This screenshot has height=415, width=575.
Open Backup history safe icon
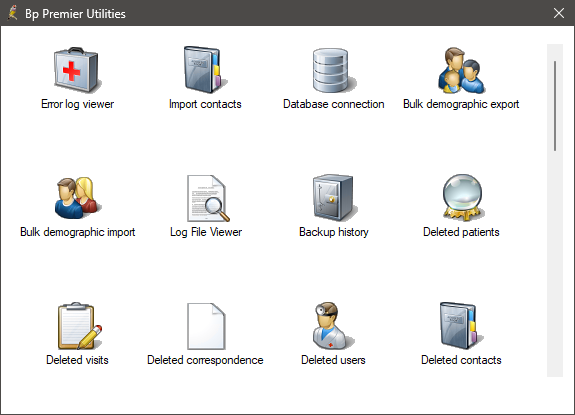(334, 198)
